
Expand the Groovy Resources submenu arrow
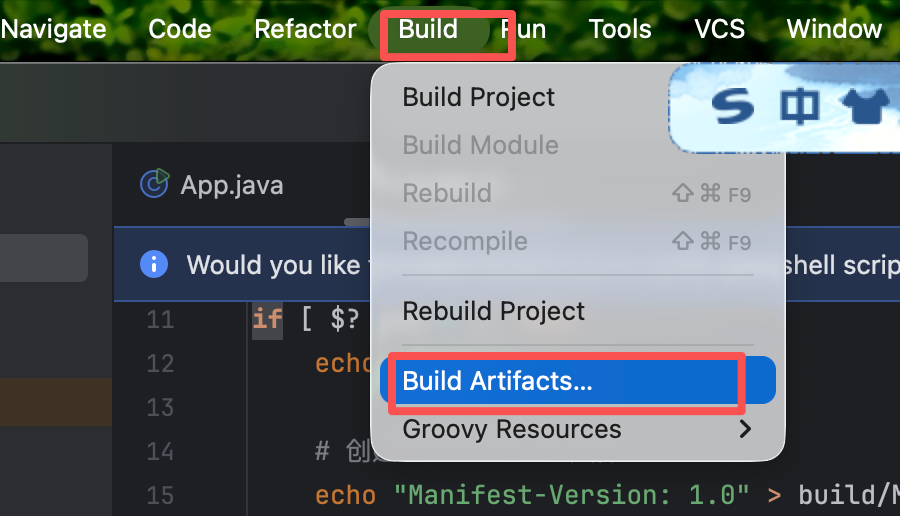(744, 430)
